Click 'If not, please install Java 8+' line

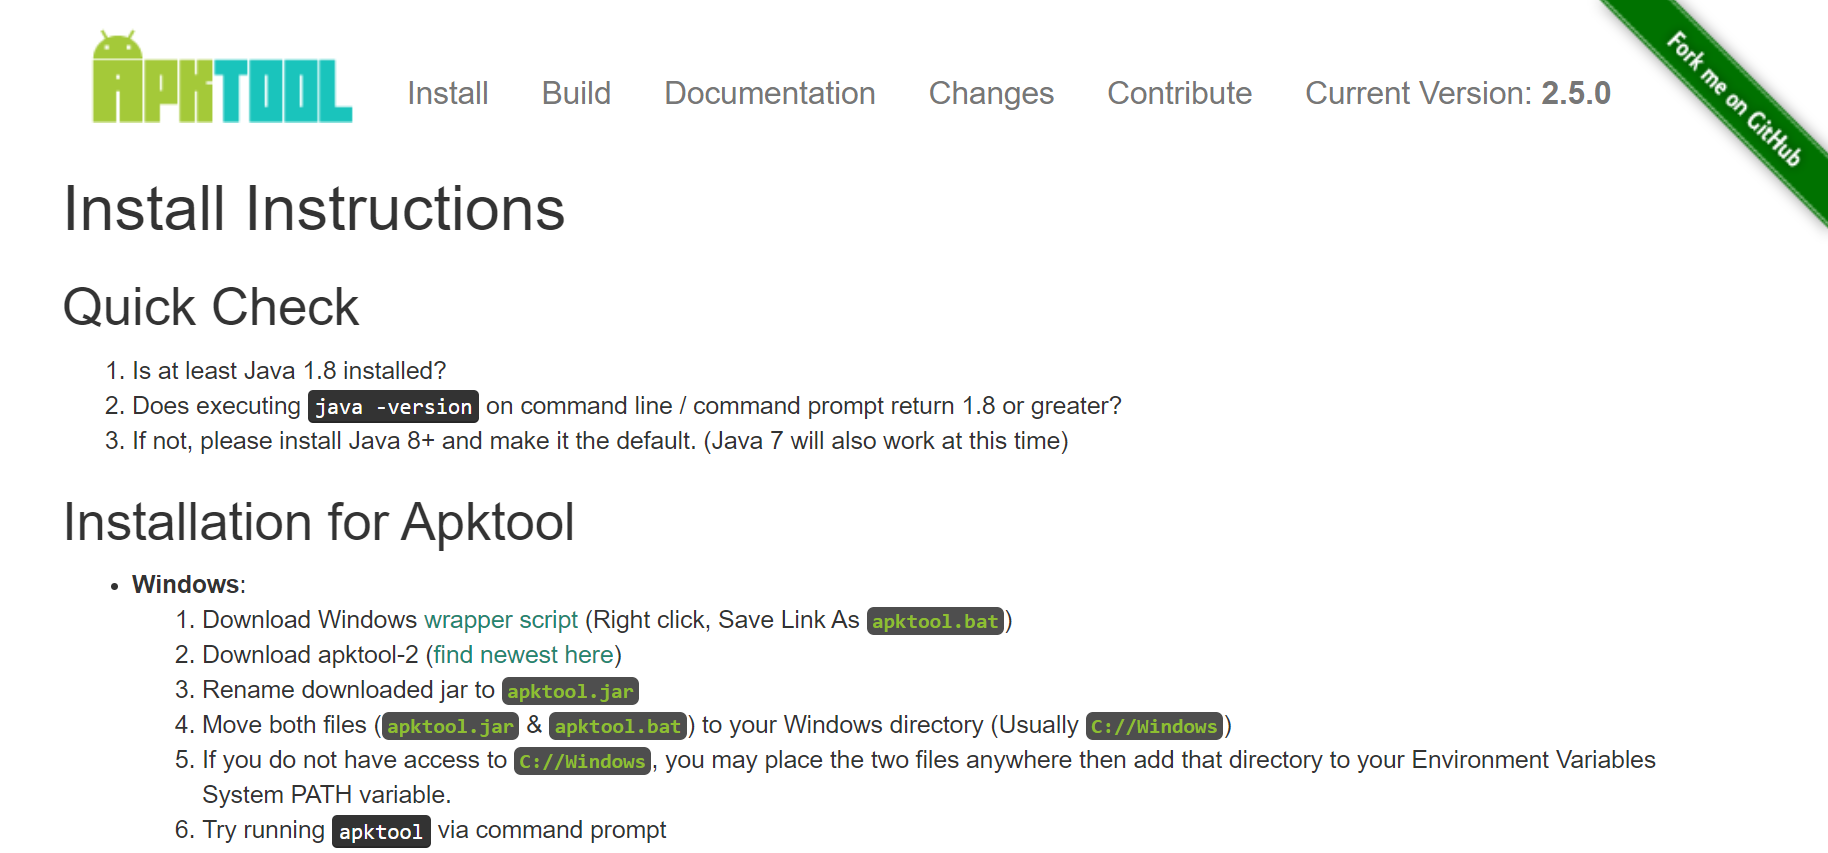(x=600, y=441)
